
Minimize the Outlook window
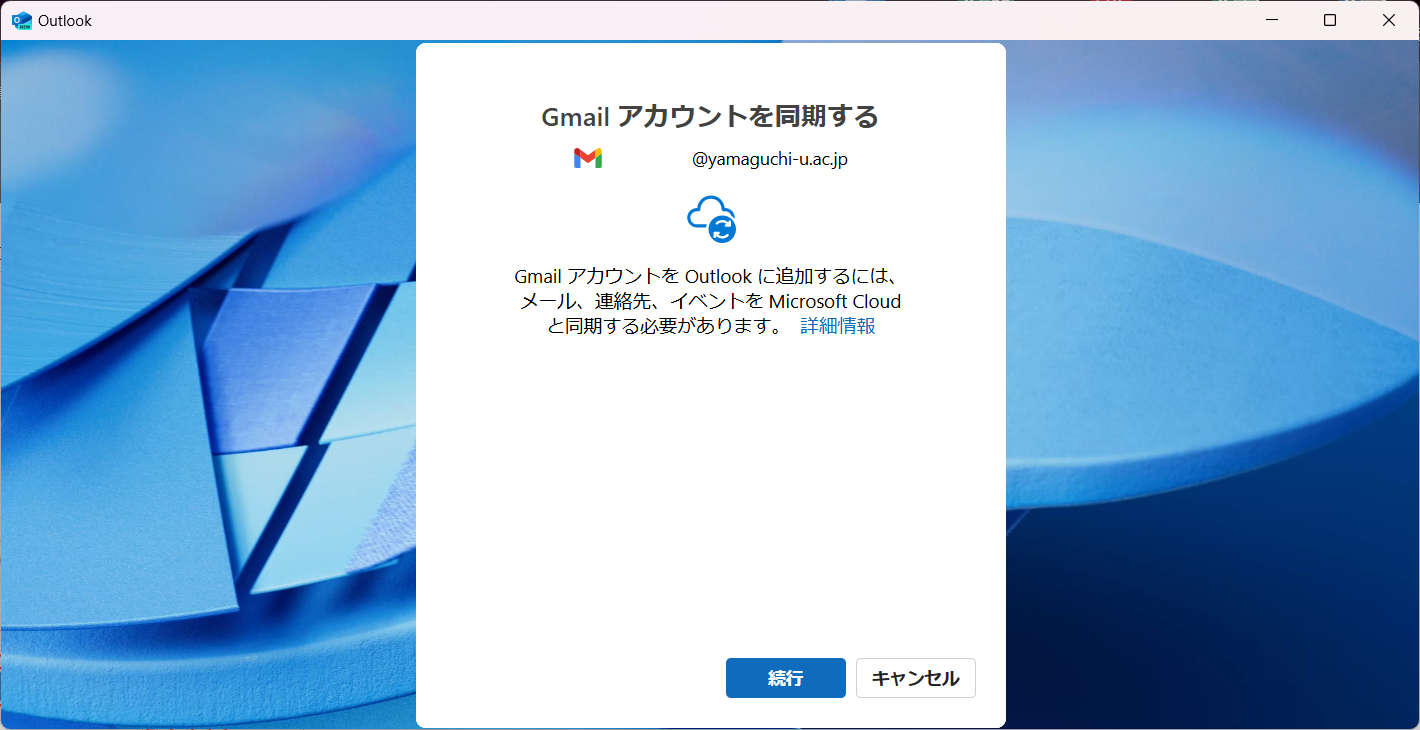1271,20
